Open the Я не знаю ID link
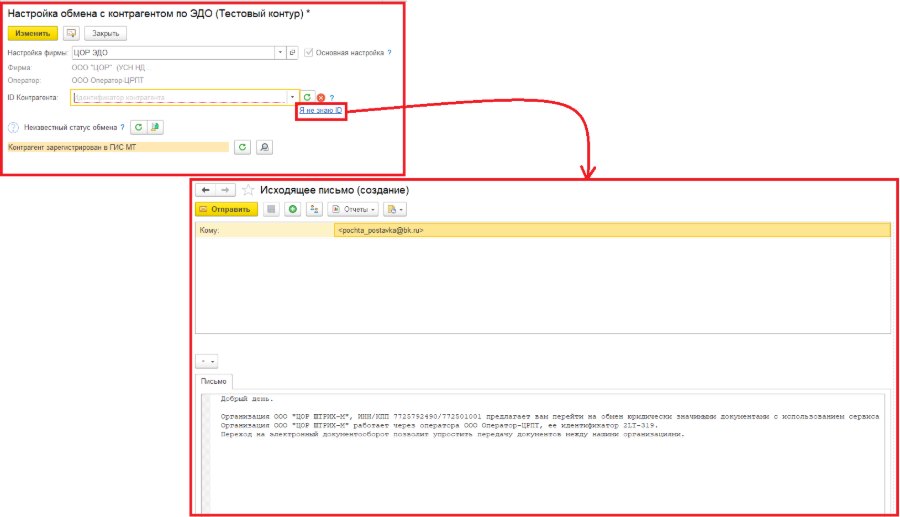The width and height of the screenshot is (900, 517). click(321, 110)
